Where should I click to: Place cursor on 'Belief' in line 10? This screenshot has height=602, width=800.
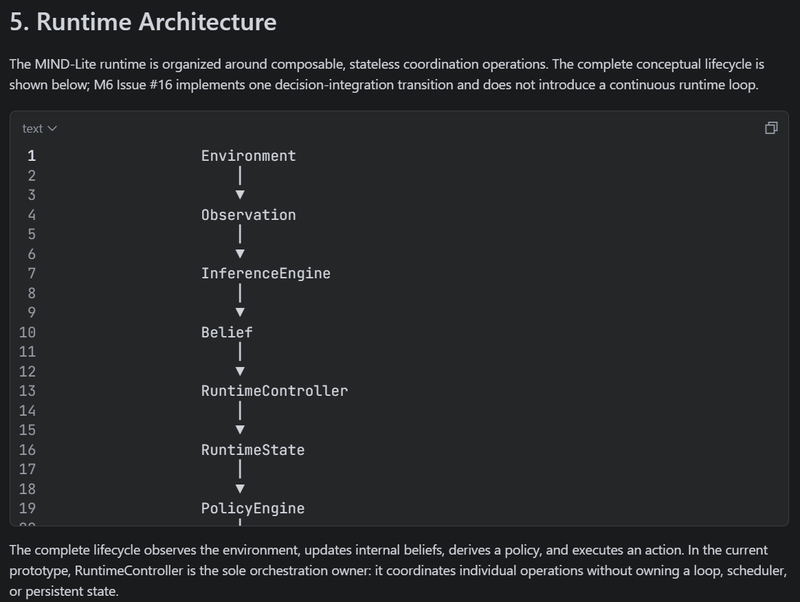[227, 332]
